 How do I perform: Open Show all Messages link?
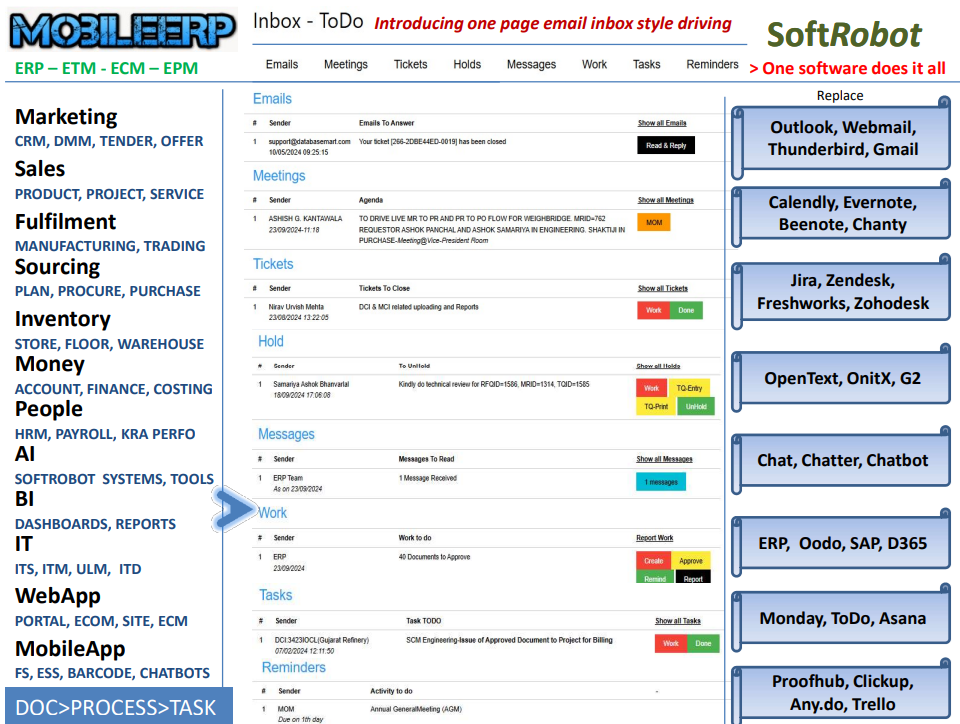pyautogui.click(x=664, y=459)
